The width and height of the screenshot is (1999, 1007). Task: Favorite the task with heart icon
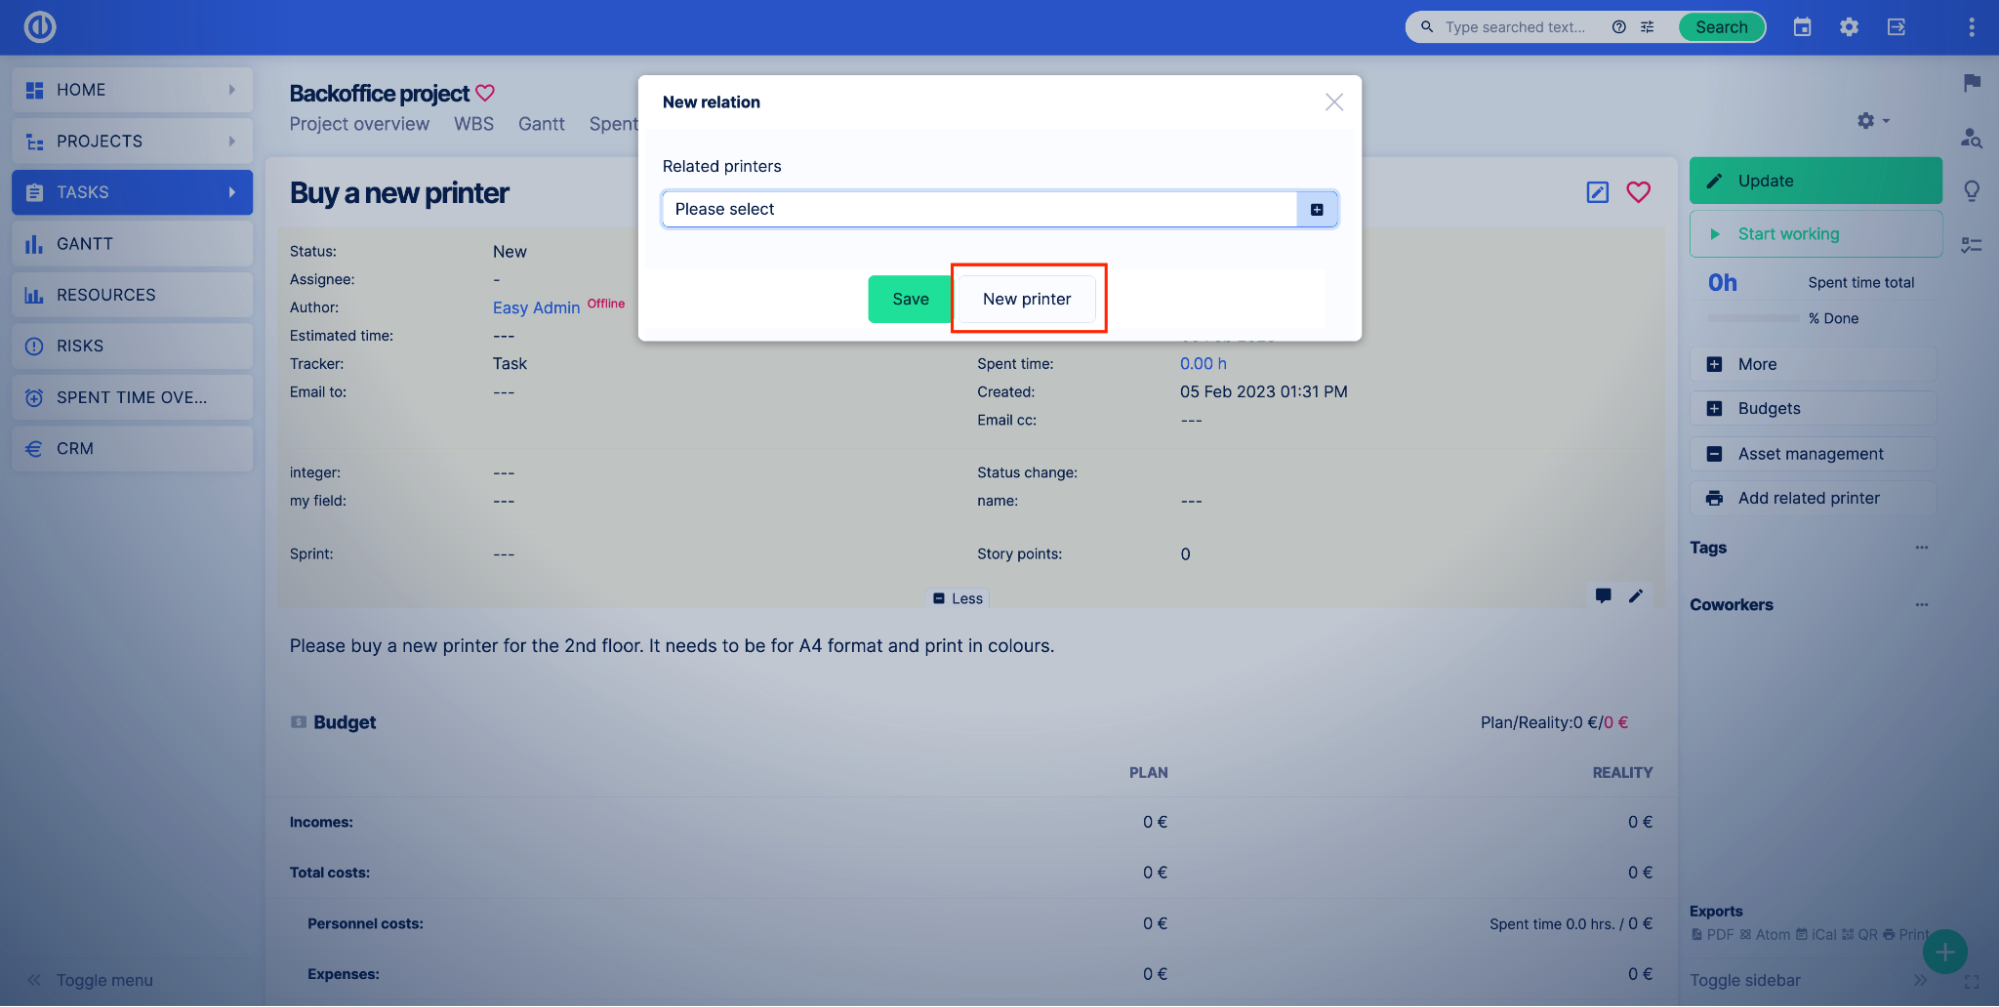click(x=1638, y=192)
